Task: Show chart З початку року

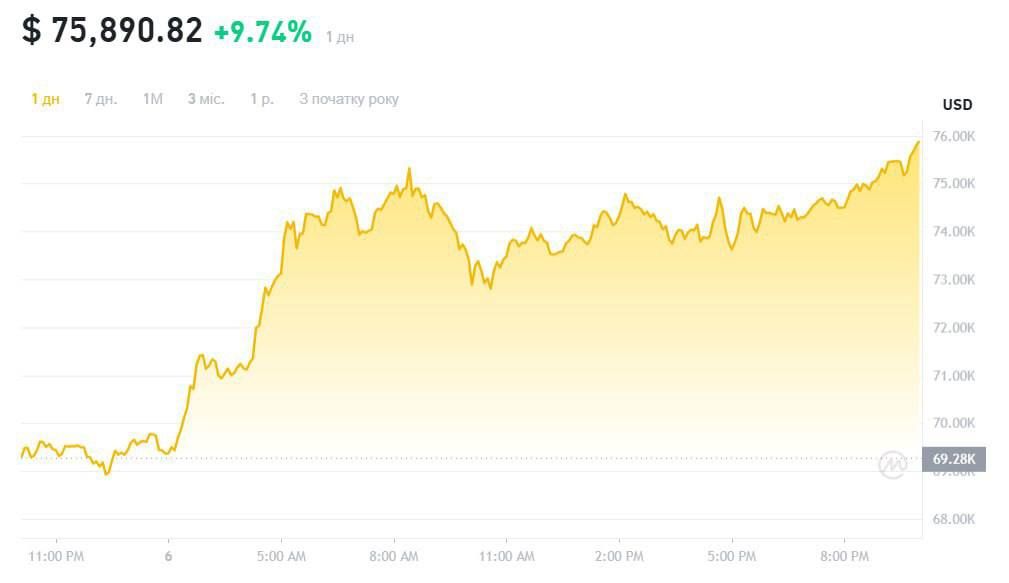Action: point(349,99)
